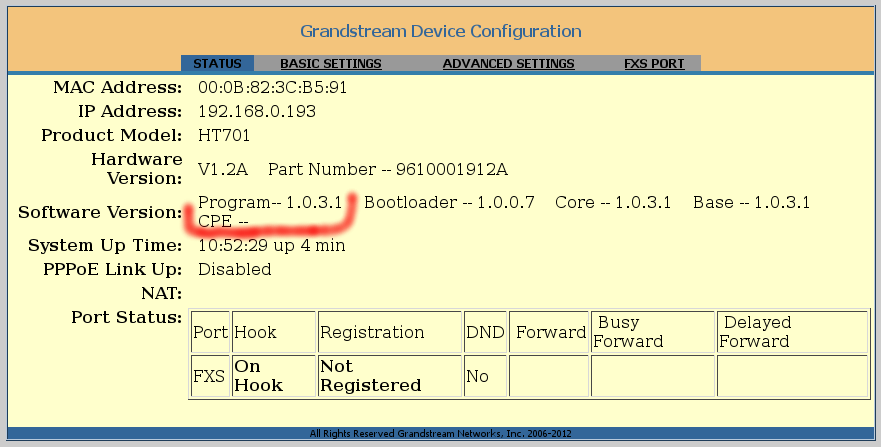Click the Software Version label

[x=100, y=212]
